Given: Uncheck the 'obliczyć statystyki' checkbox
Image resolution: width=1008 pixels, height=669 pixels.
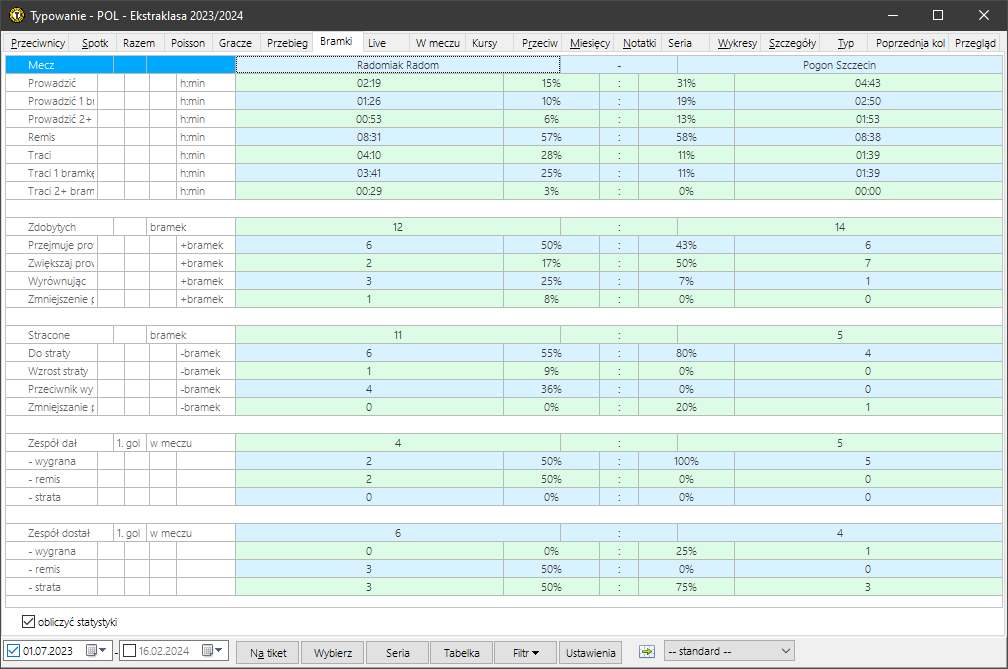Looking at the screenshot, I should pos(28,622).
